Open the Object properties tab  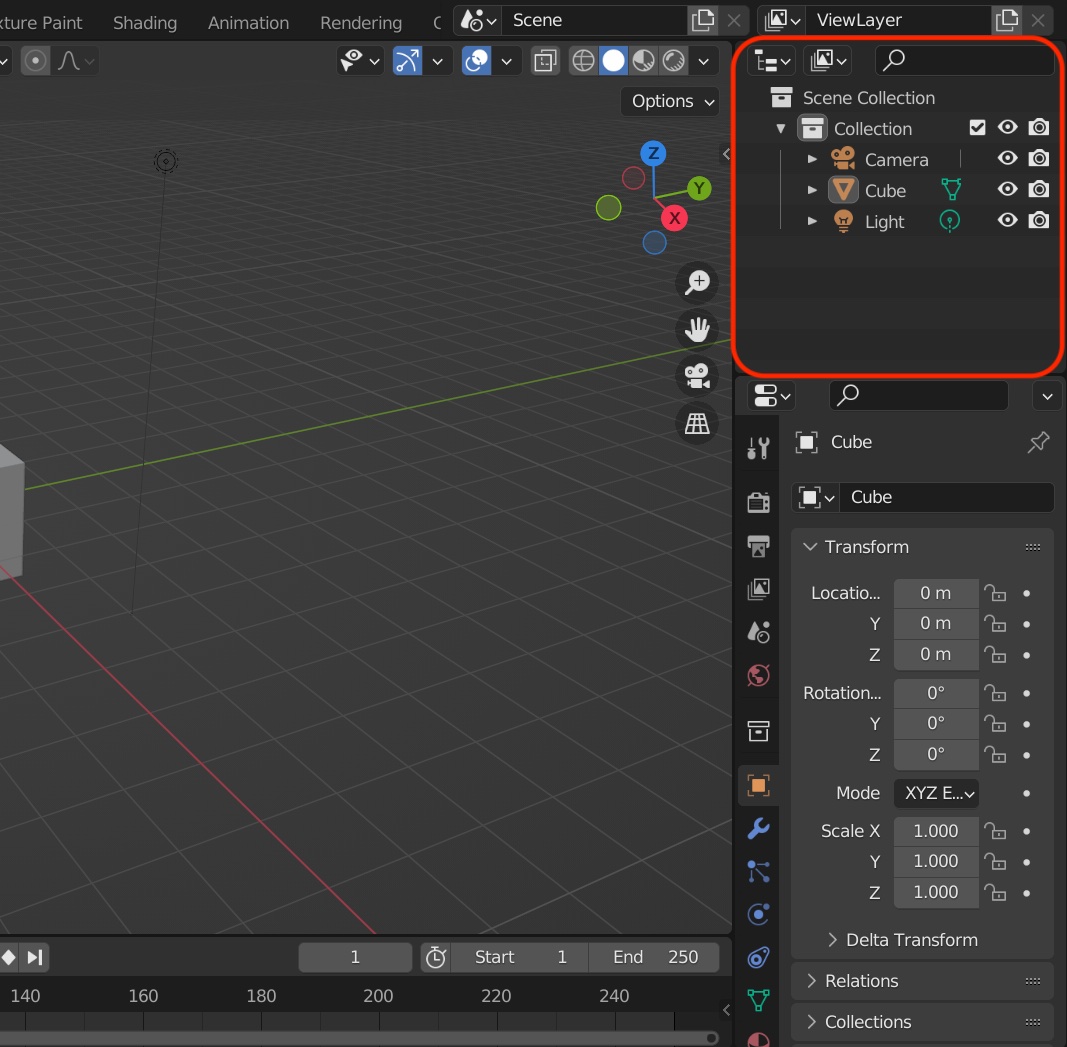coord(758,786)
